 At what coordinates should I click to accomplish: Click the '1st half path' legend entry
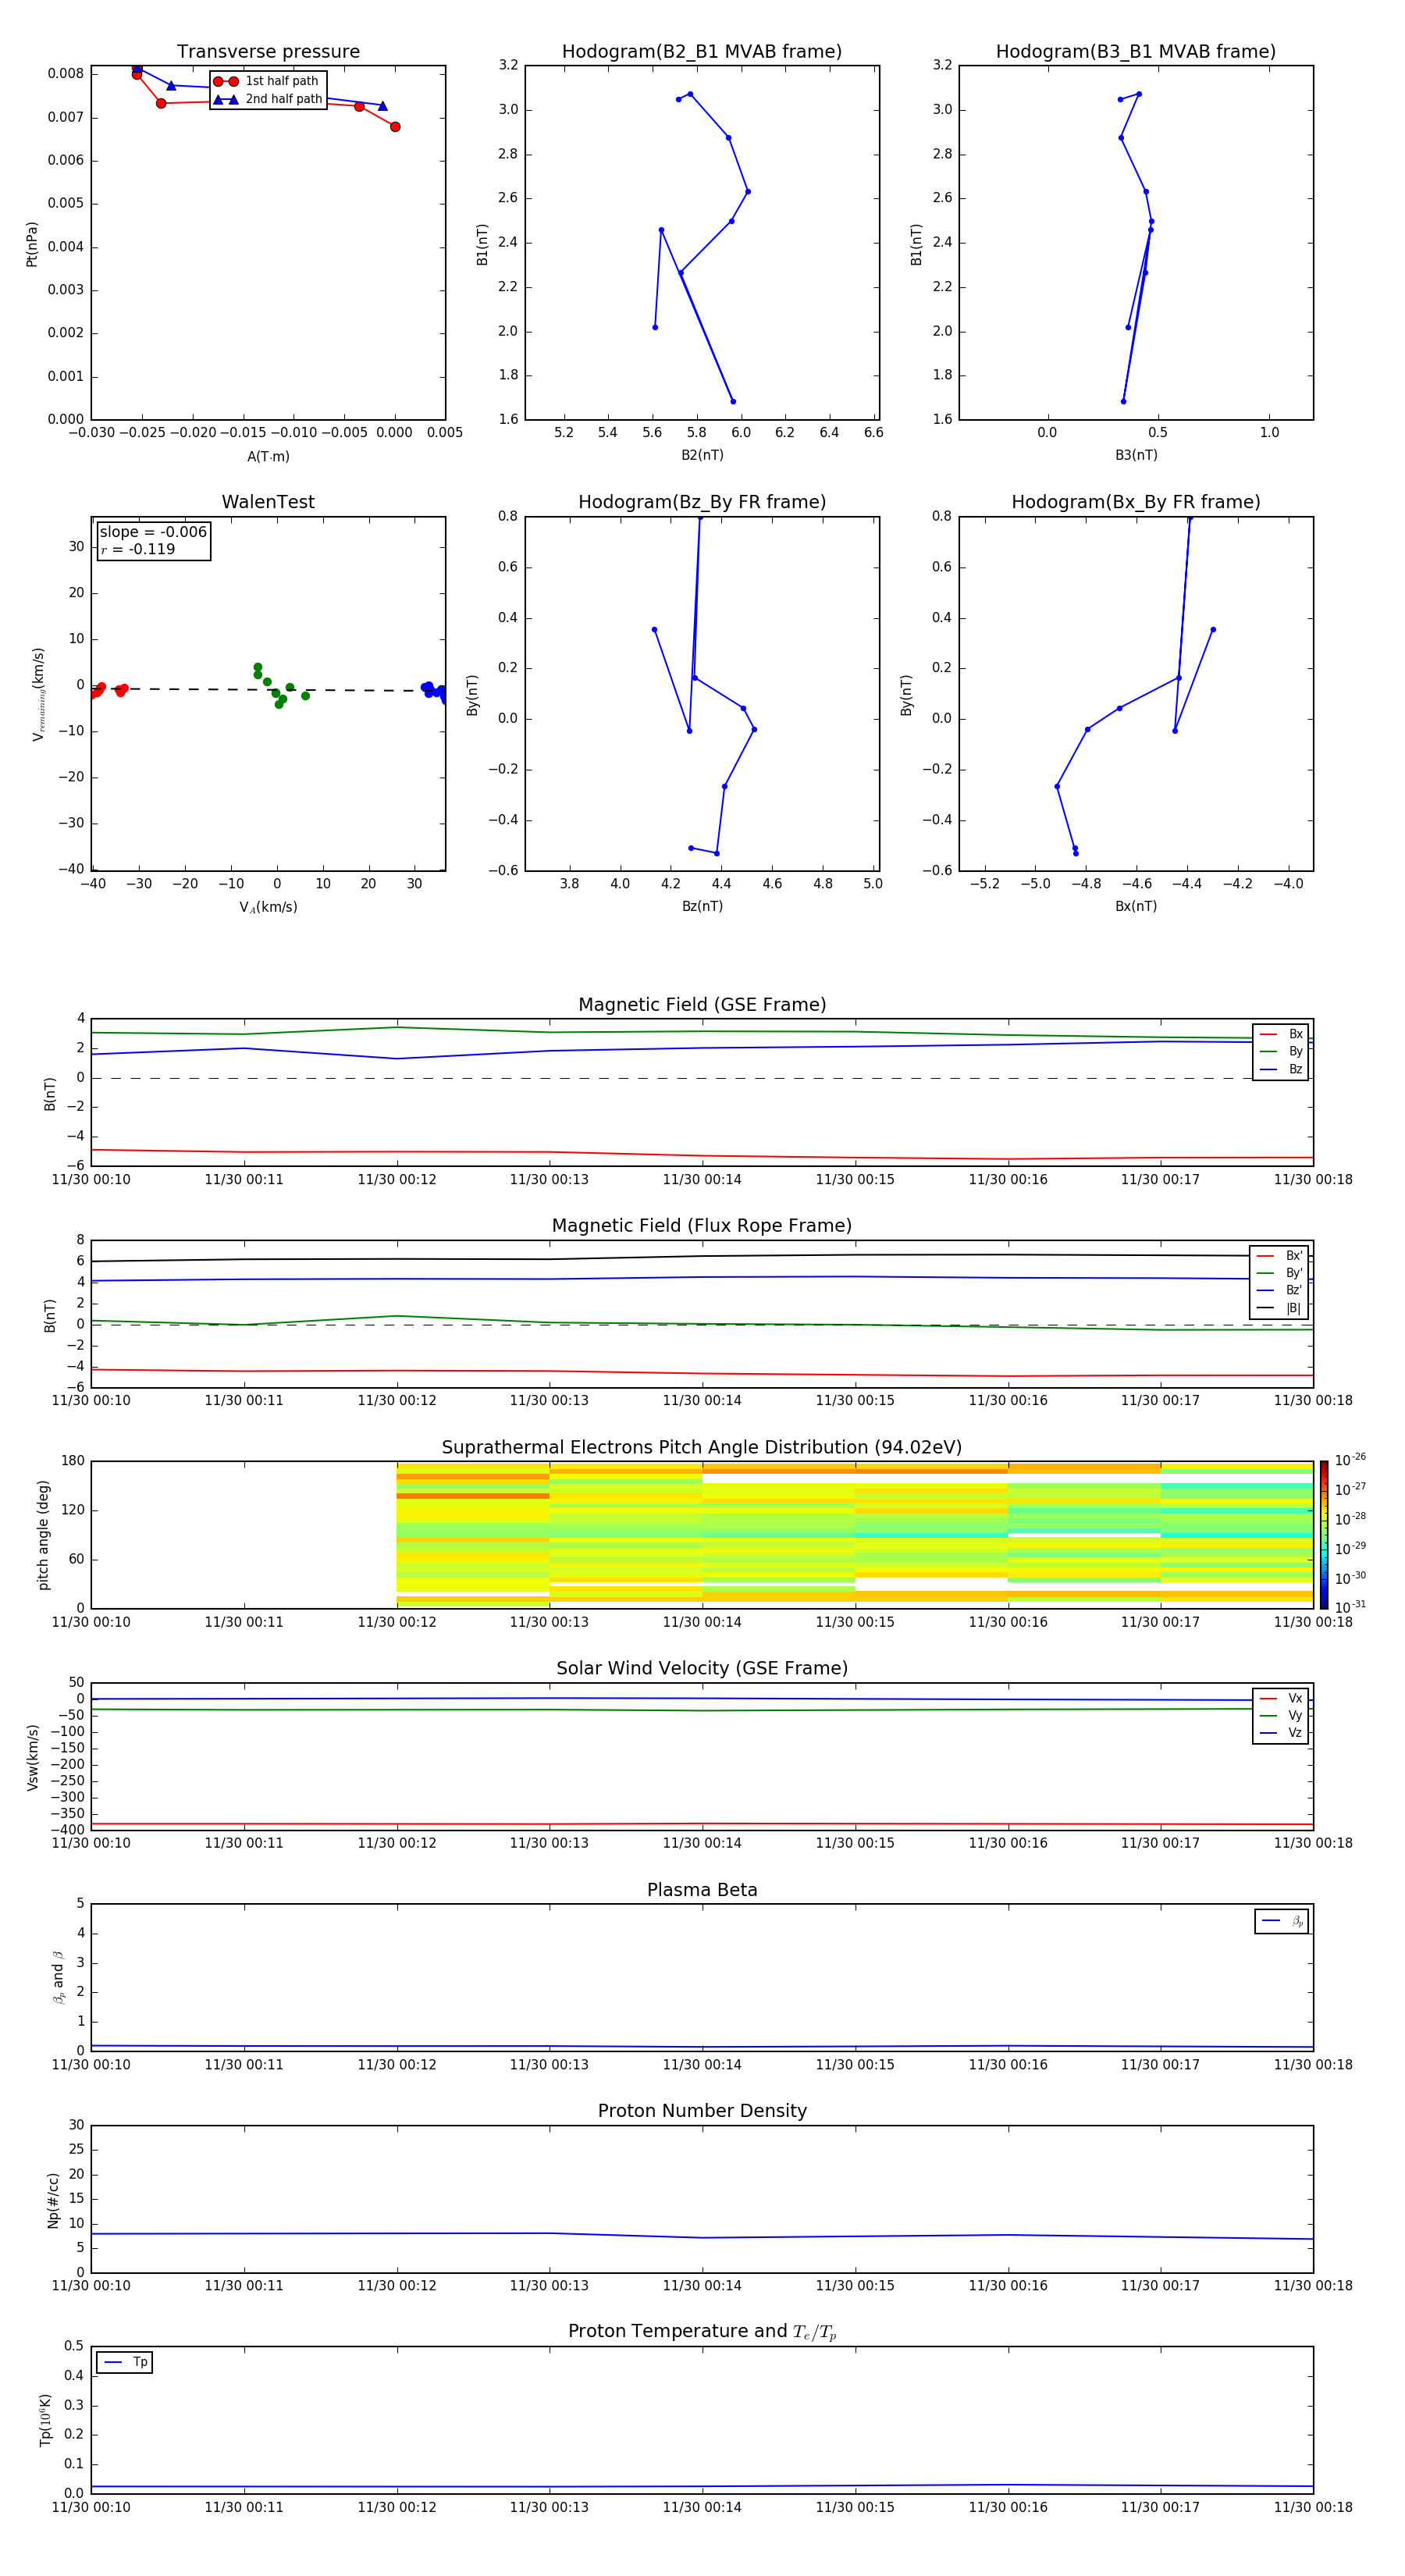pyautogui.click(x=267, y=81)
